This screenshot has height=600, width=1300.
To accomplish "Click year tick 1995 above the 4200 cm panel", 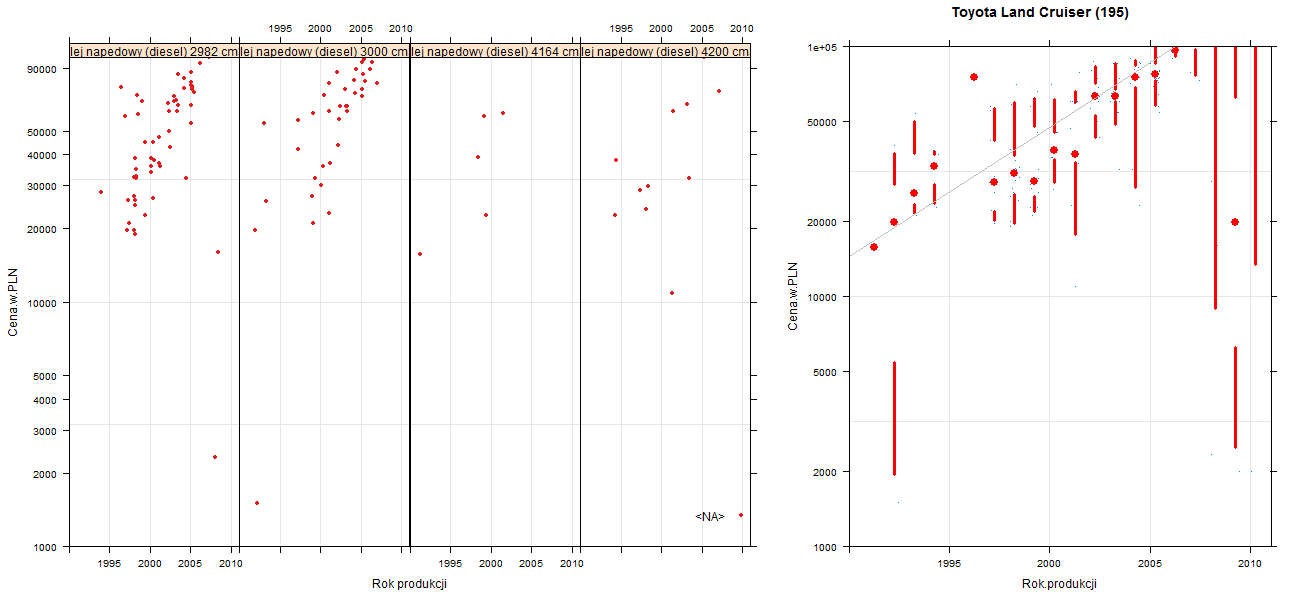I will [x=622, y=28].
